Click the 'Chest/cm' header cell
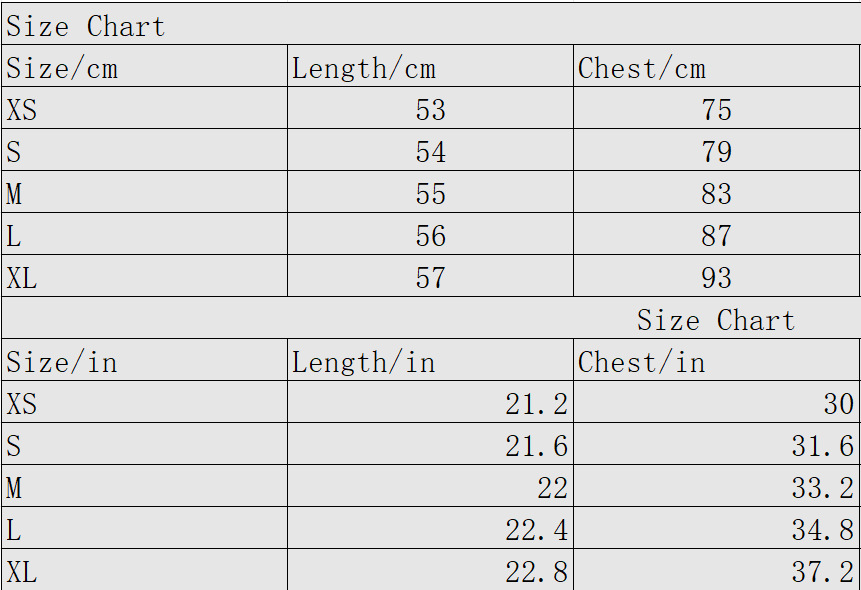Screen dimensions: 861x590 point(642,68)
